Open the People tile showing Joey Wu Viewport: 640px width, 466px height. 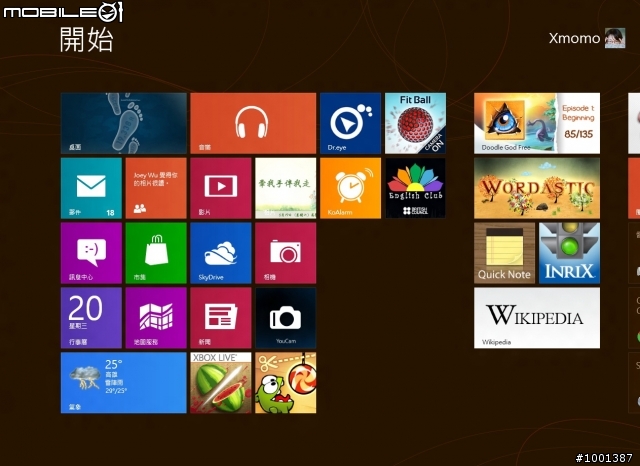(x=156, y=188)
